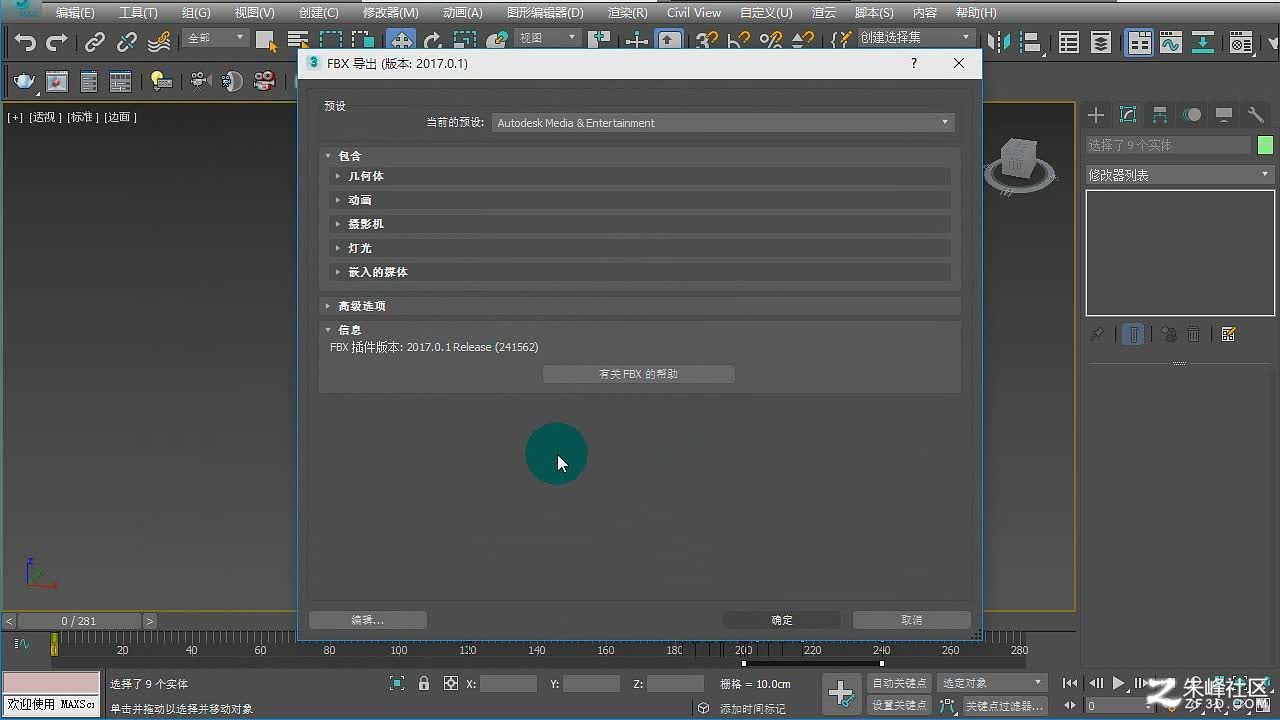Select the Unlink selection tool
1280x720 pixels.
(127, 42)
